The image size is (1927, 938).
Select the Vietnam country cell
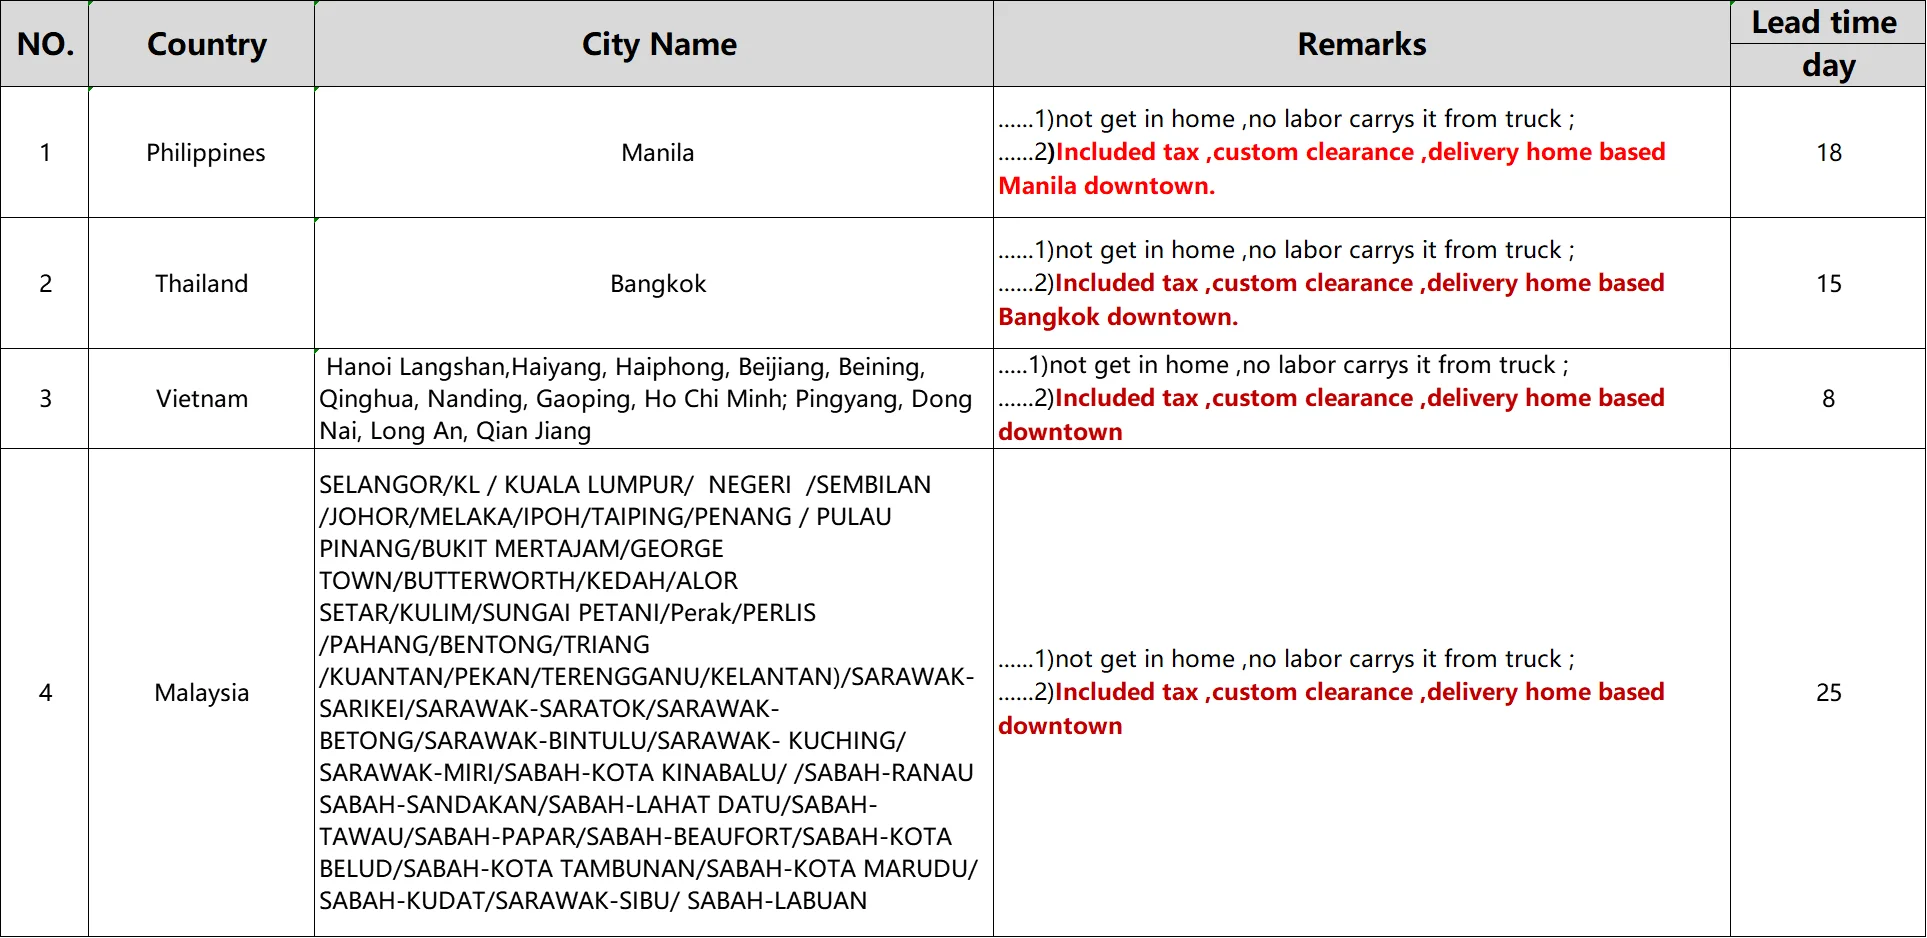coord(202,398)
